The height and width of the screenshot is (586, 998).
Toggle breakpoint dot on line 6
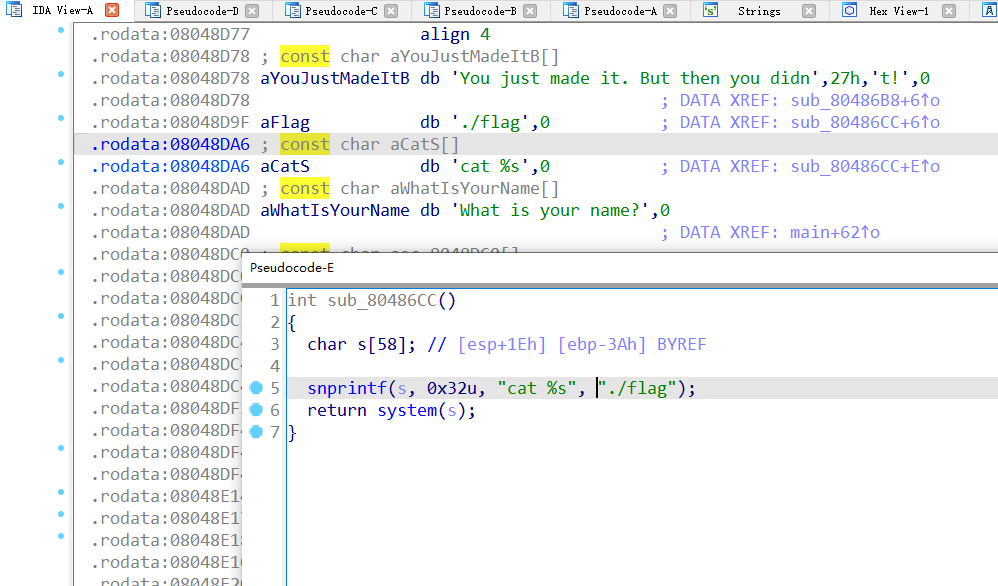click(x=256, y=410)
